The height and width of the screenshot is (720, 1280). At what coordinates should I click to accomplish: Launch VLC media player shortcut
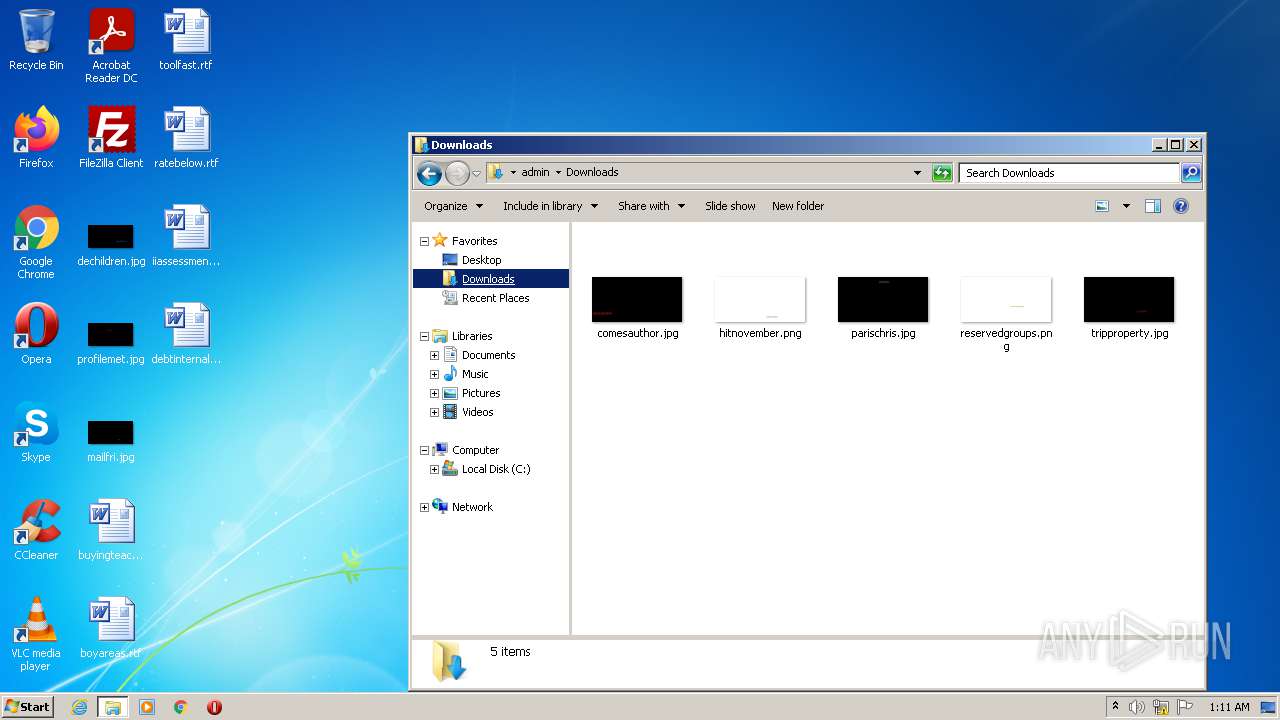(36, 634)
